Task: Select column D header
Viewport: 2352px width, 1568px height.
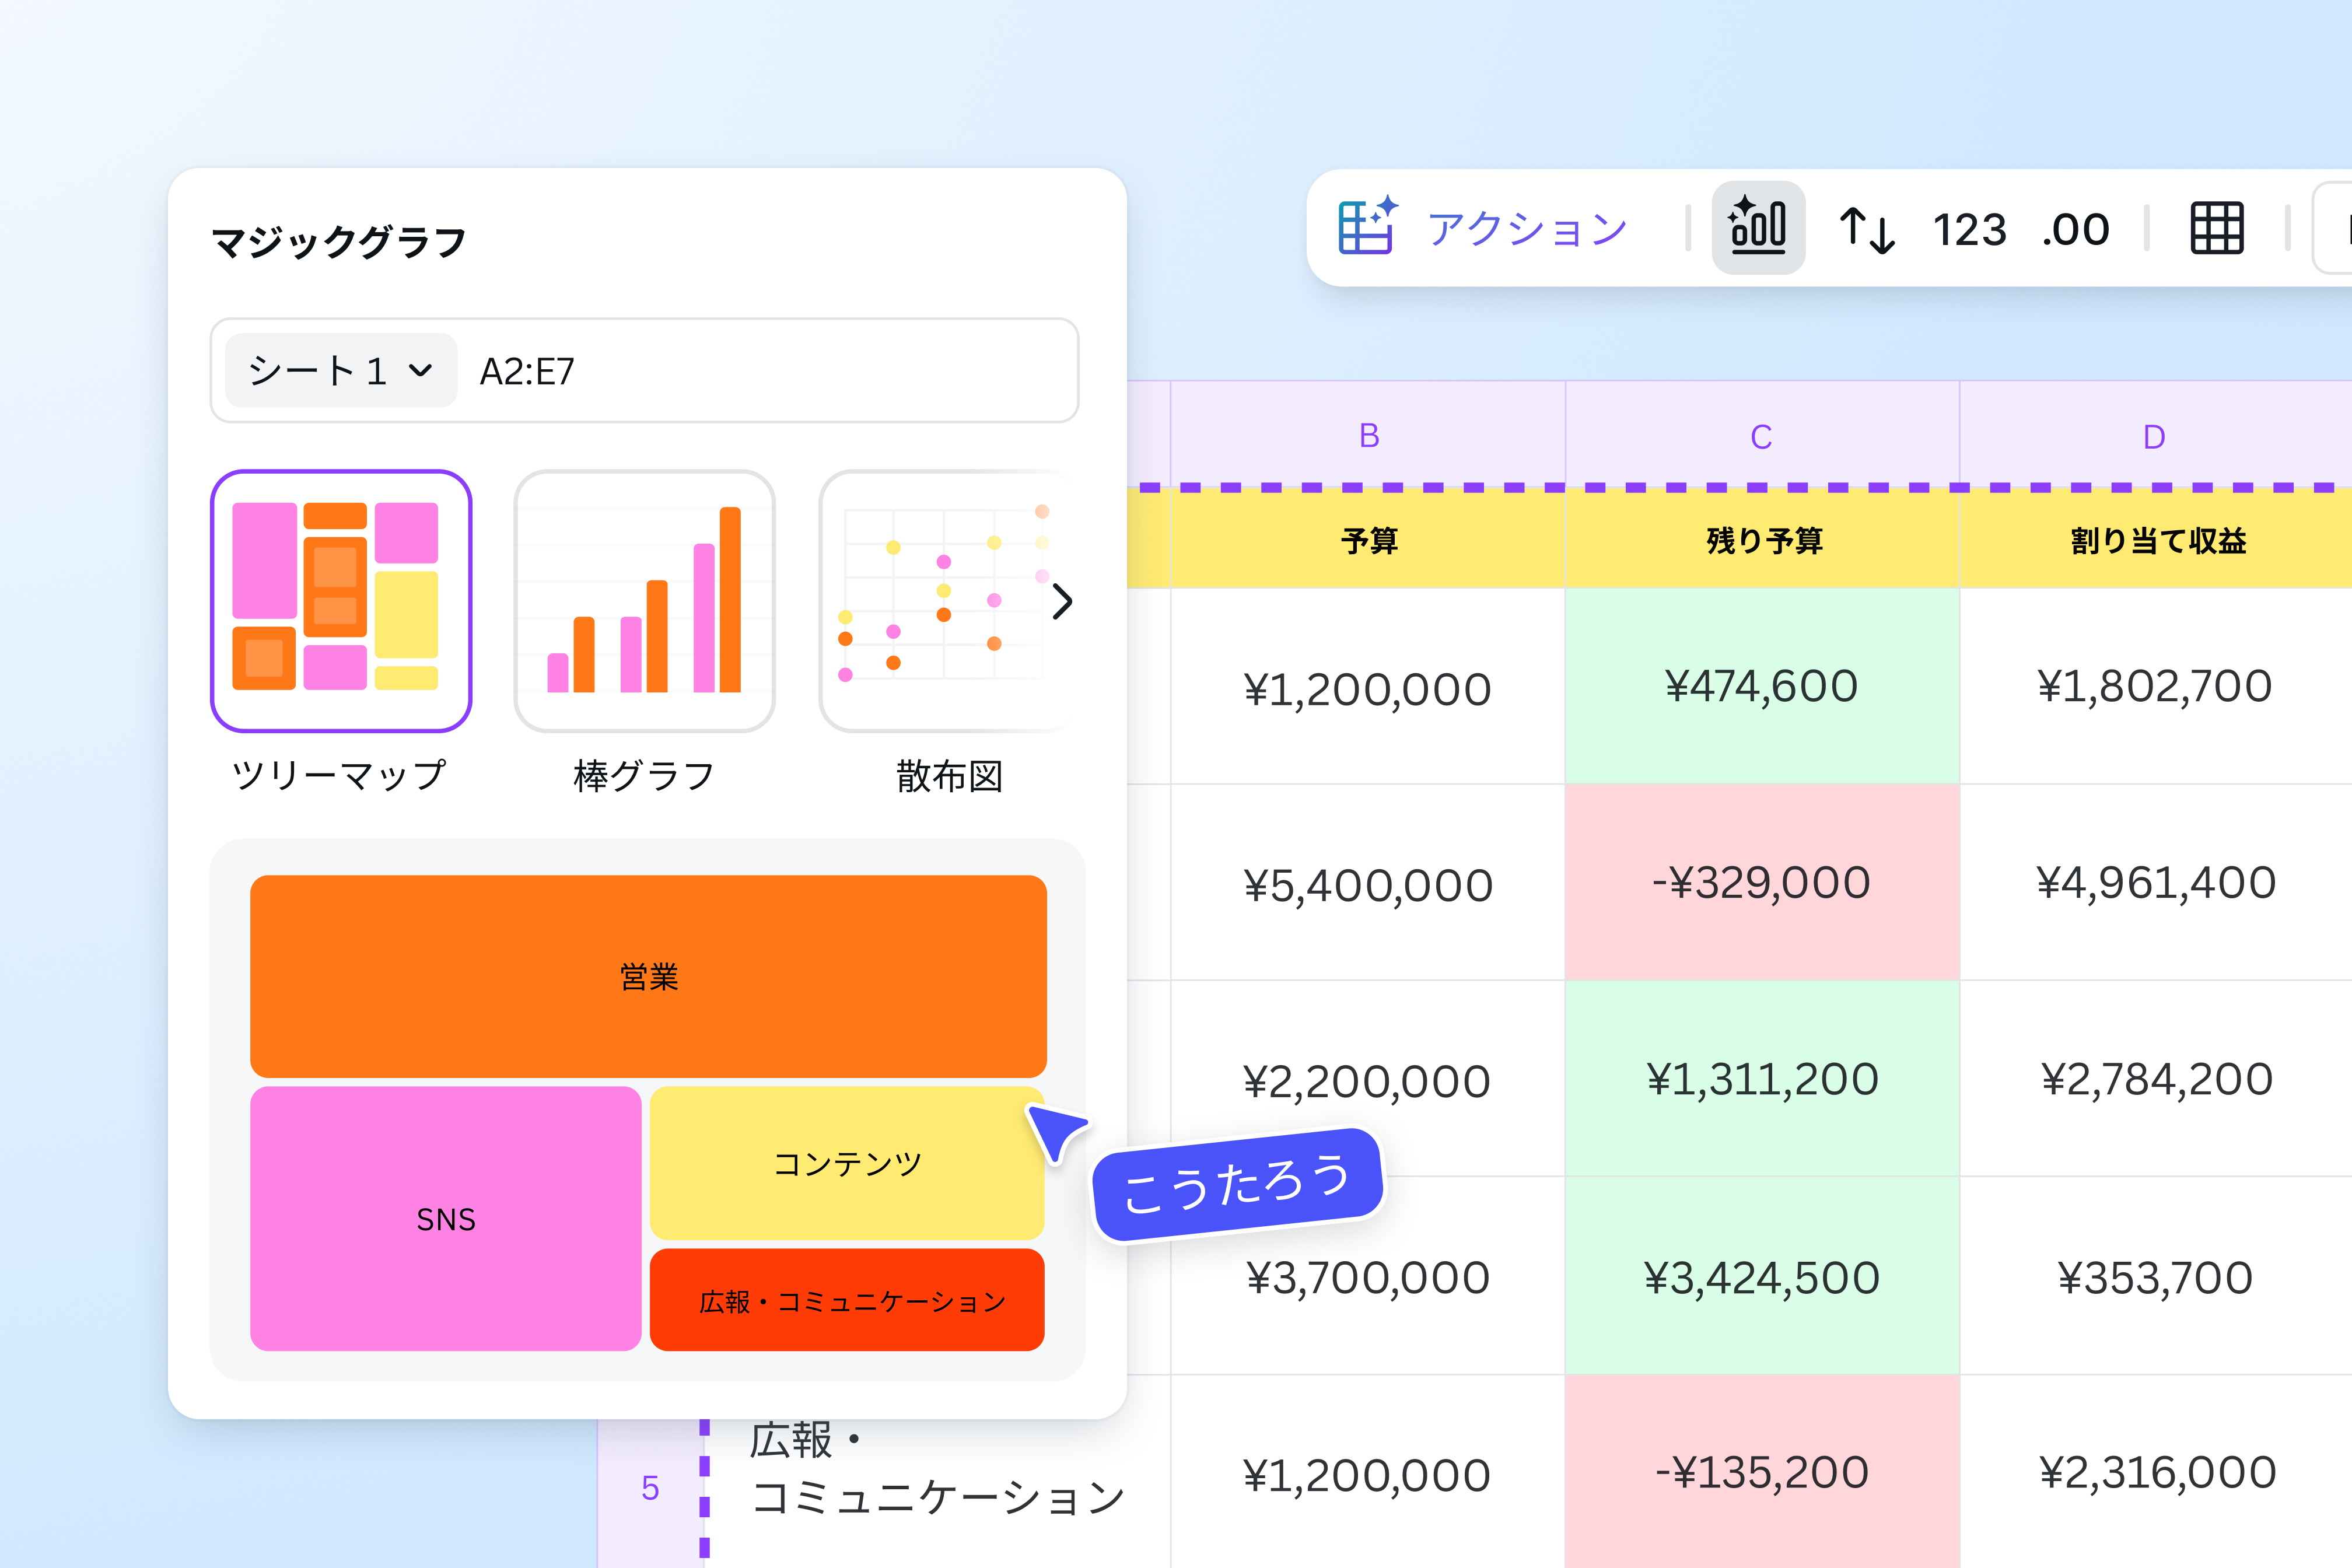Action: coord(2155,435)
